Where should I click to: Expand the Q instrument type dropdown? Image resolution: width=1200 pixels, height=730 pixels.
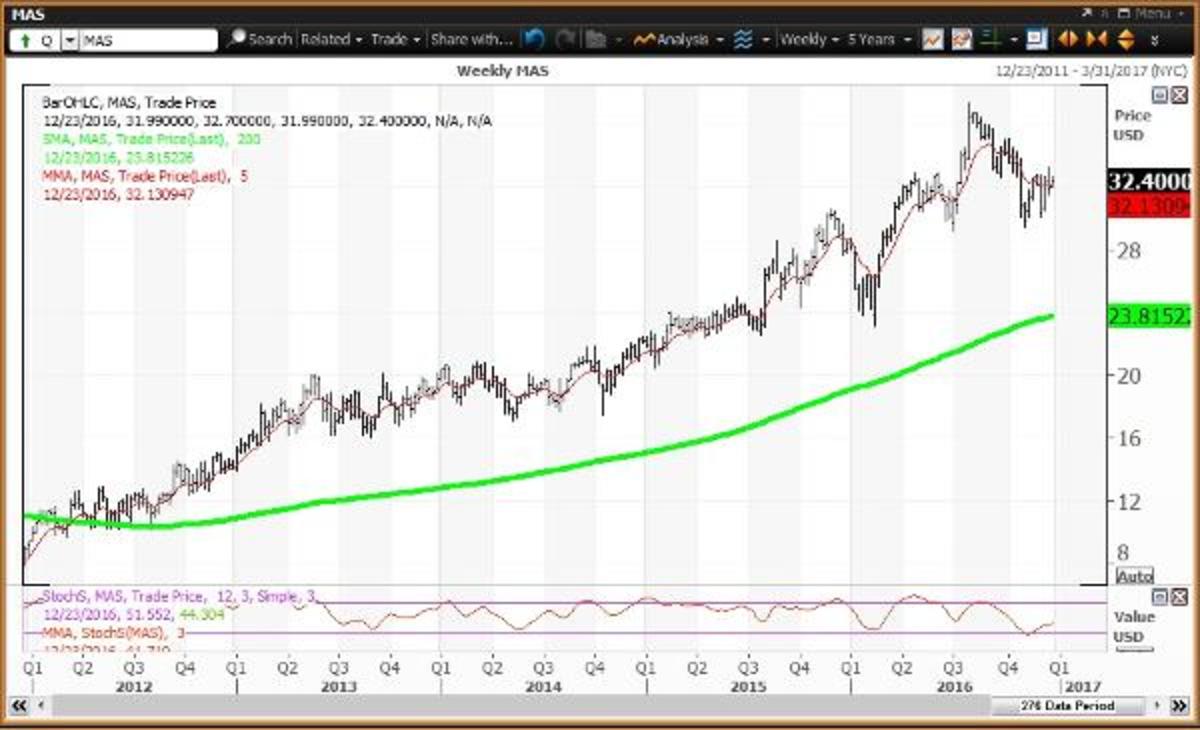pyautogui.click(x=70, y=40)
